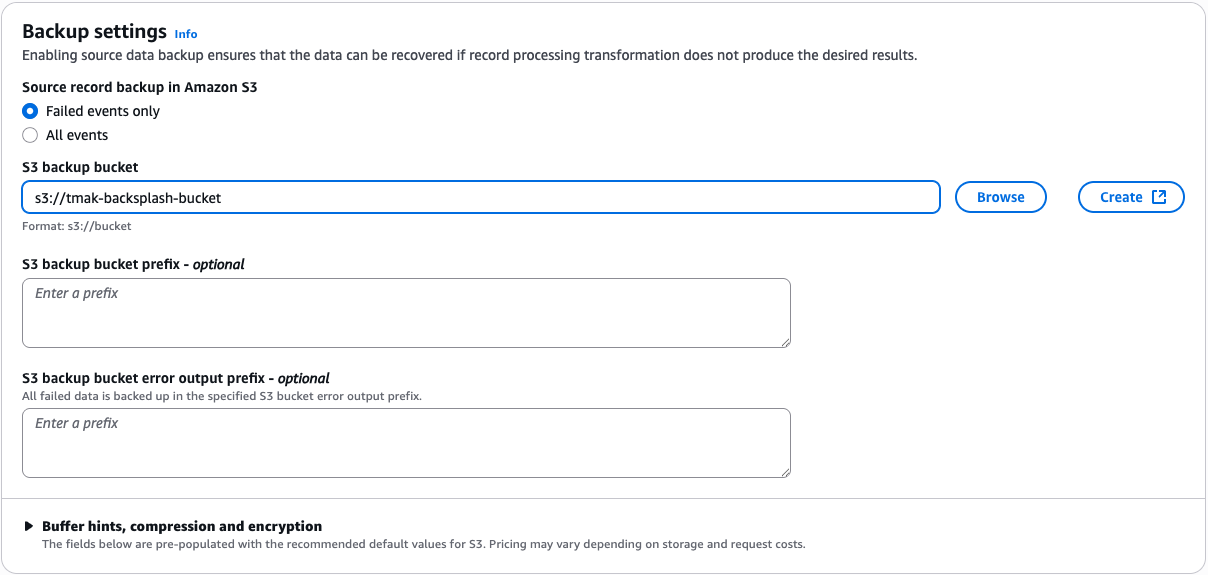Expand the Buffer hints section triangle arrow
Viewport: 1208px width, 575px height.
[x=29, y=526]
